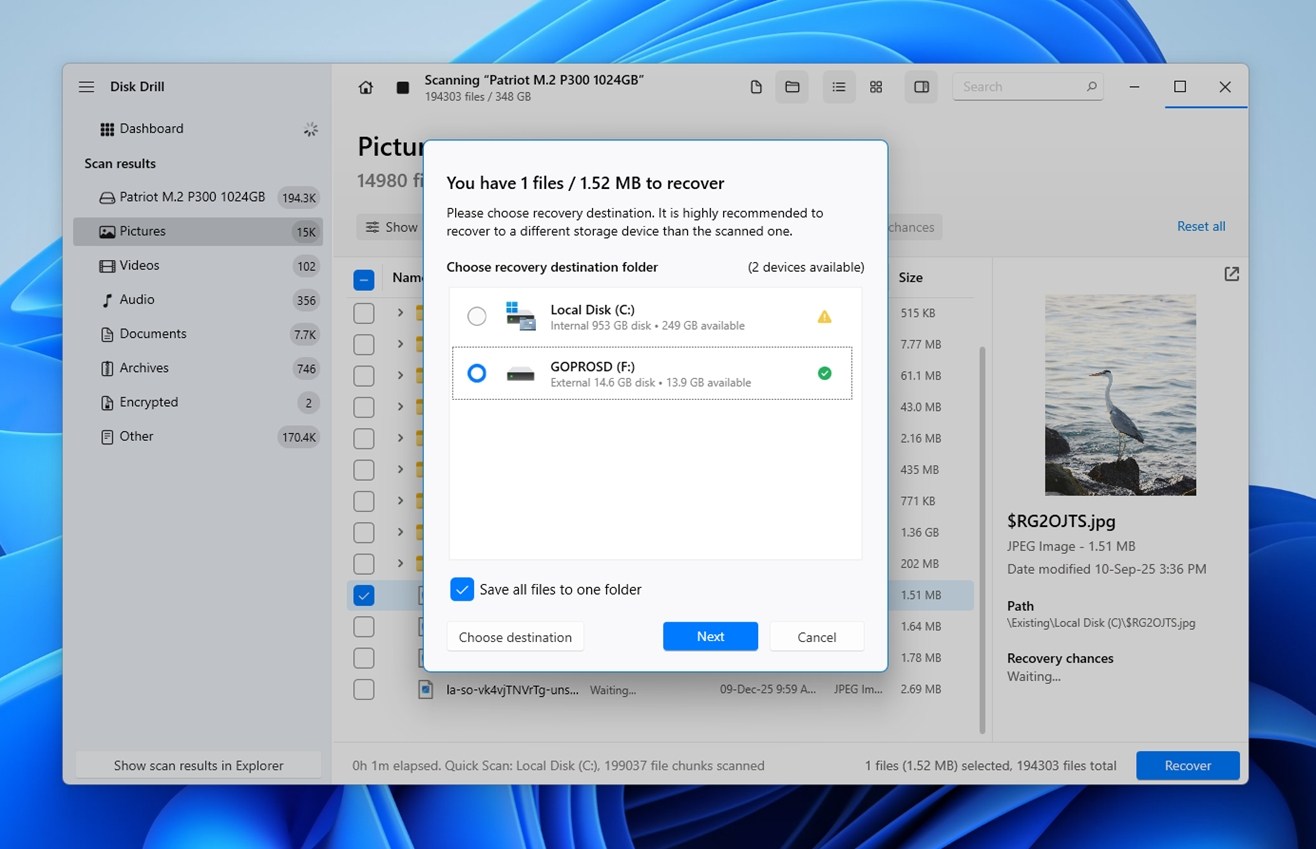Click the green check icon for GOPROSD (F:)

click(x=824, y=373)
